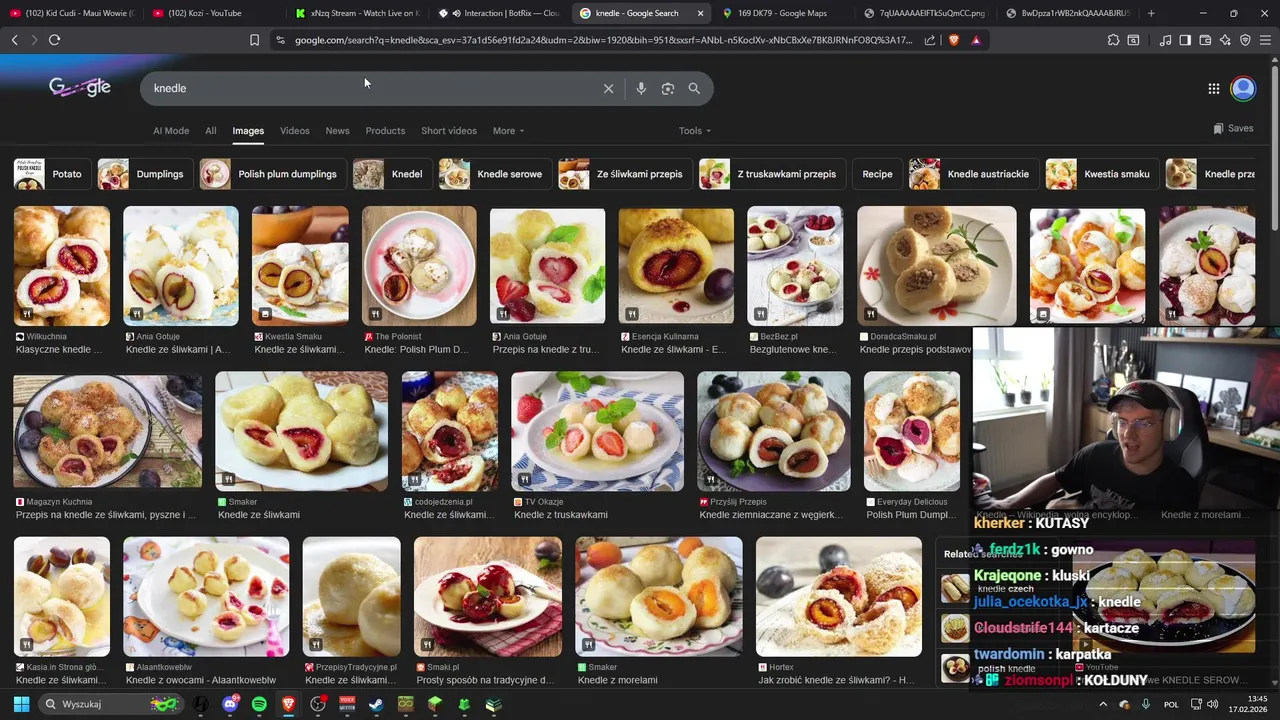The width and height of the screenshot is (1280, 720).
Task: Open the TV Okazje Knedle z truskawkami image
Action: click(597, 431)
